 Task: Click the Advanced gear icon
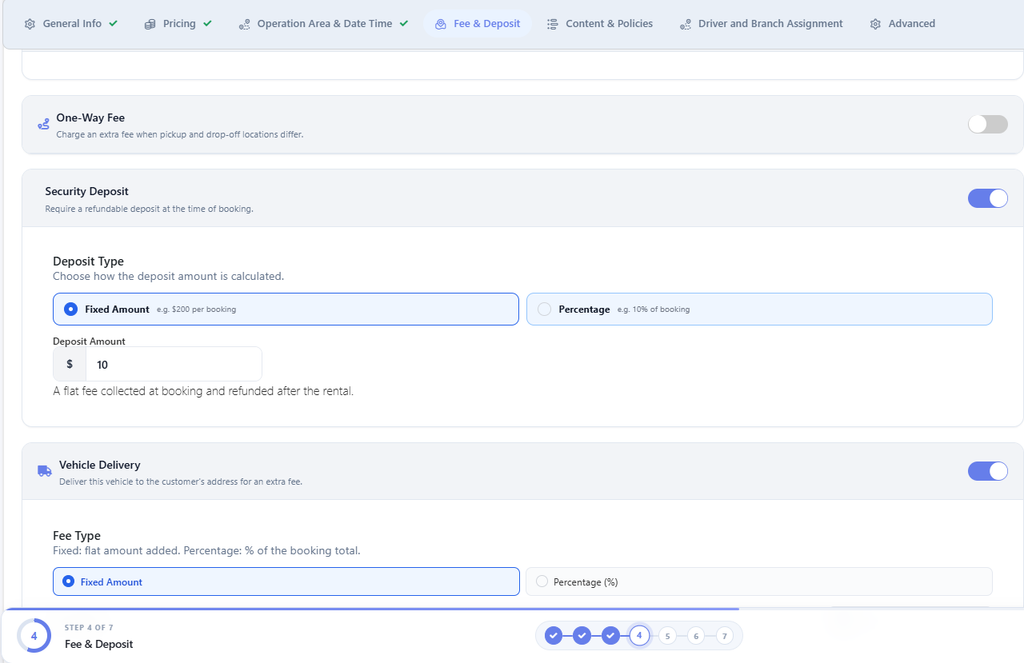(875, 24)
